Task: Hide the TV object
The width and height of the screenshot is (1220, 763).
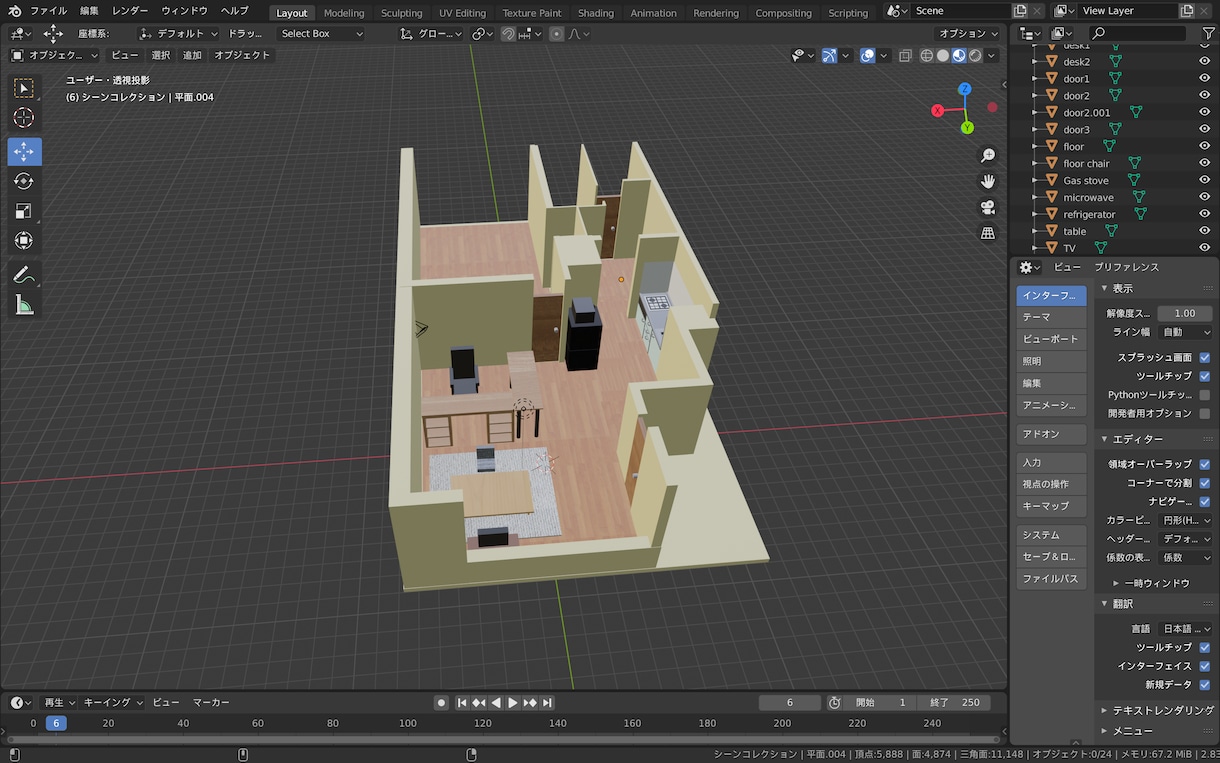Action: click(x=1204, y=248)
